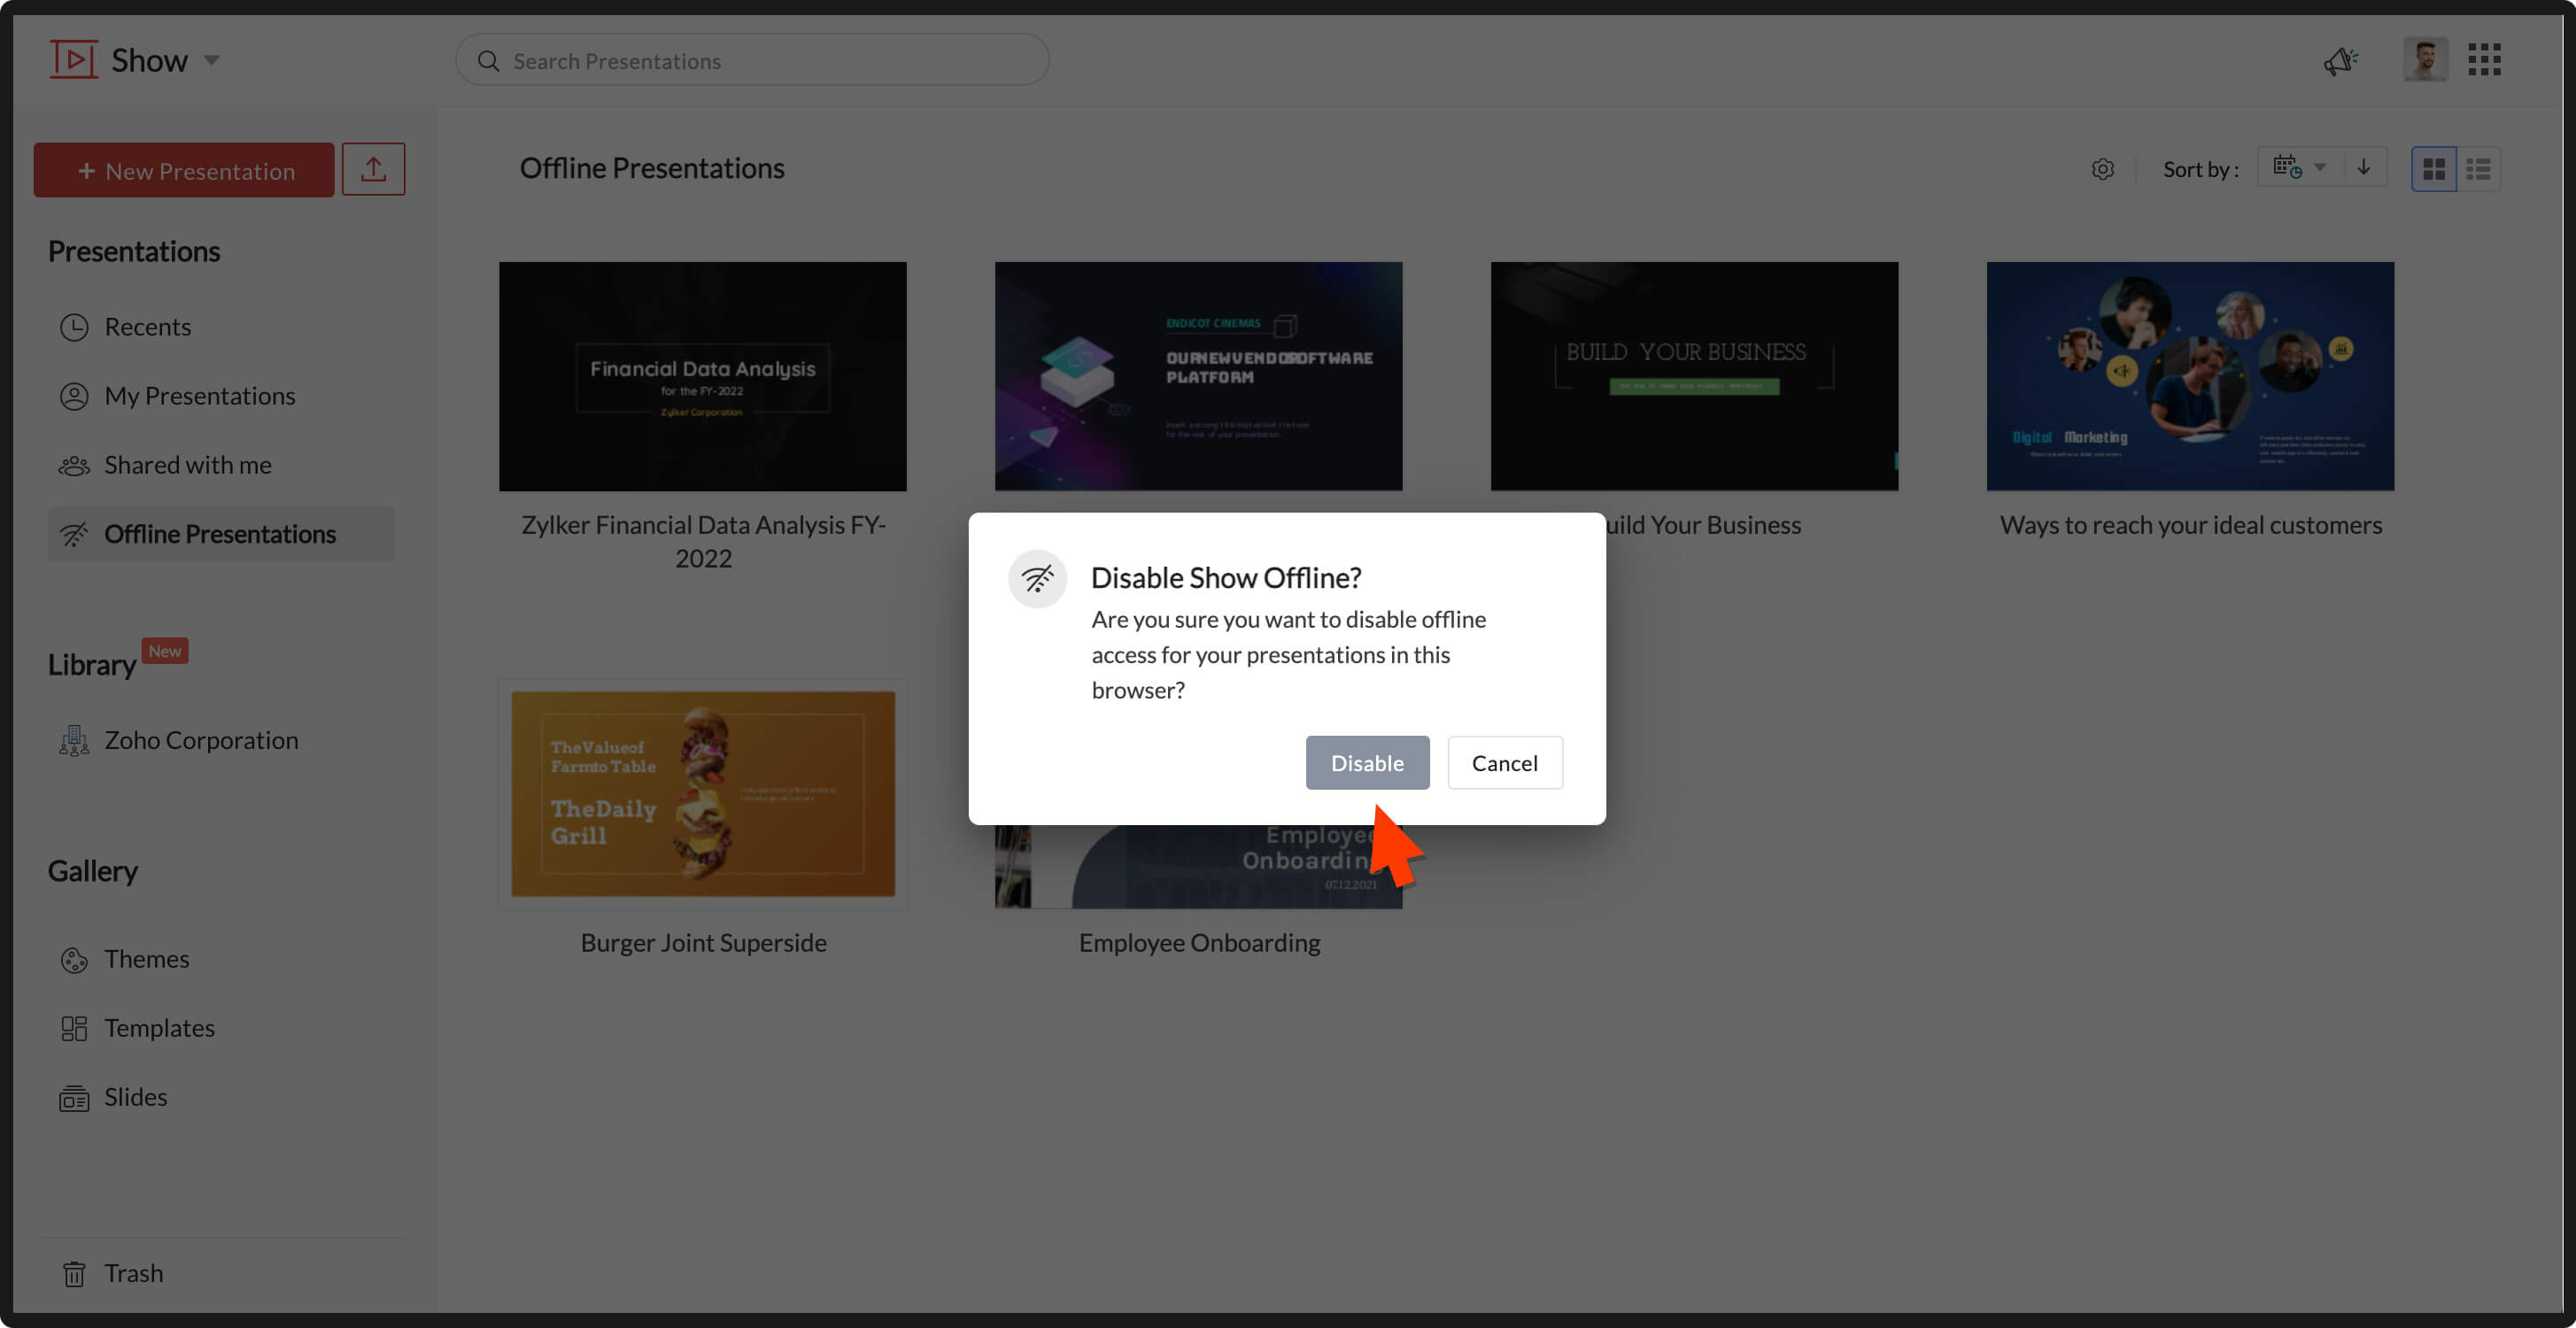This screenshot has width=2576, height=1328.
Task: Switch to list view layout
Action: click(2478, 169)
